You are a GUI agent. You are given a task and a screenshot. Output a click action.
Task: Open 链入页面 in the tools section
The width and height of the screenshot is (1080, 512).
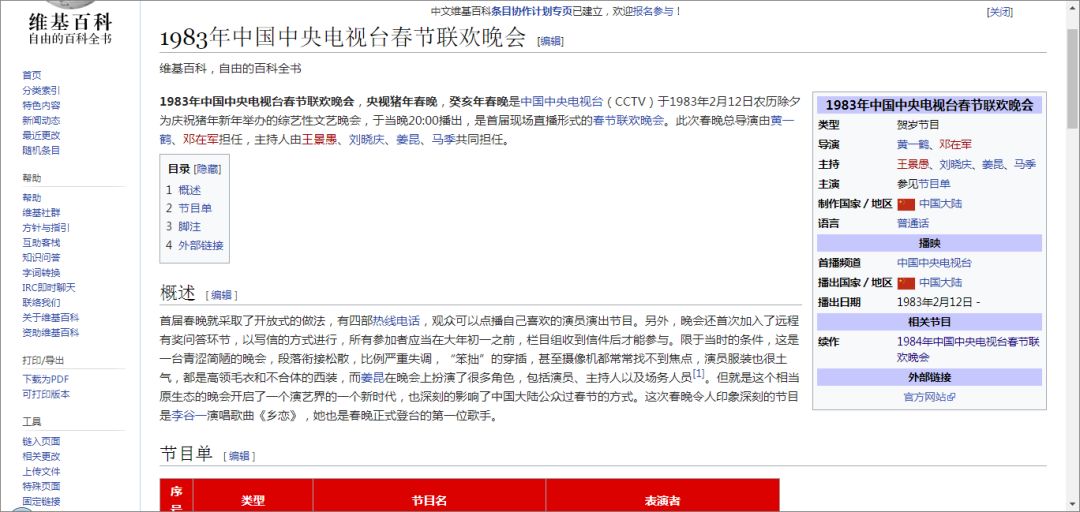[x=41, y=441]
